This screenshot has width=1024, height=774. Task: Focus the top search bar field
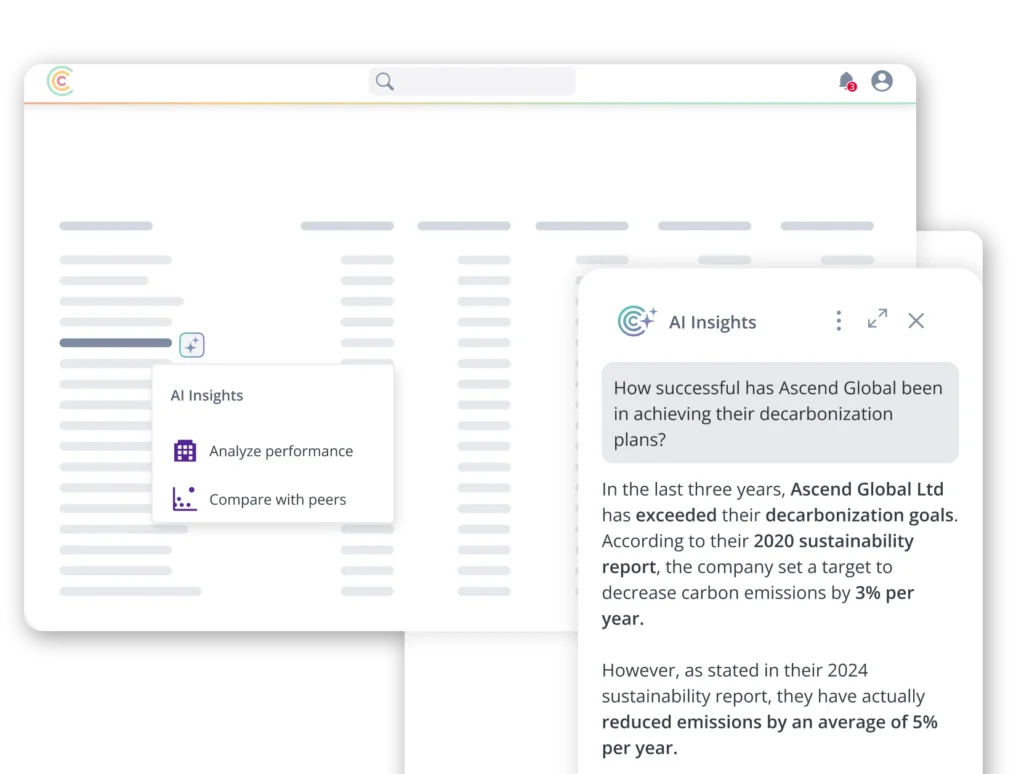(472, 81)
